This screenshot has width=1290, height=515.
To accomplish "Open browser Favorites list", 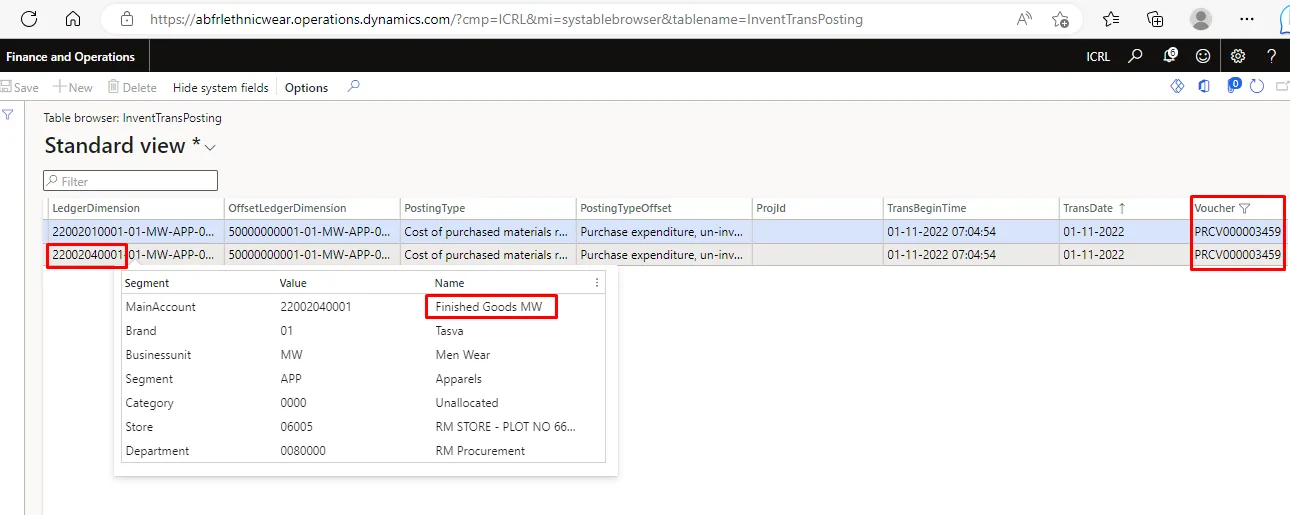I will coord(1111,19).
